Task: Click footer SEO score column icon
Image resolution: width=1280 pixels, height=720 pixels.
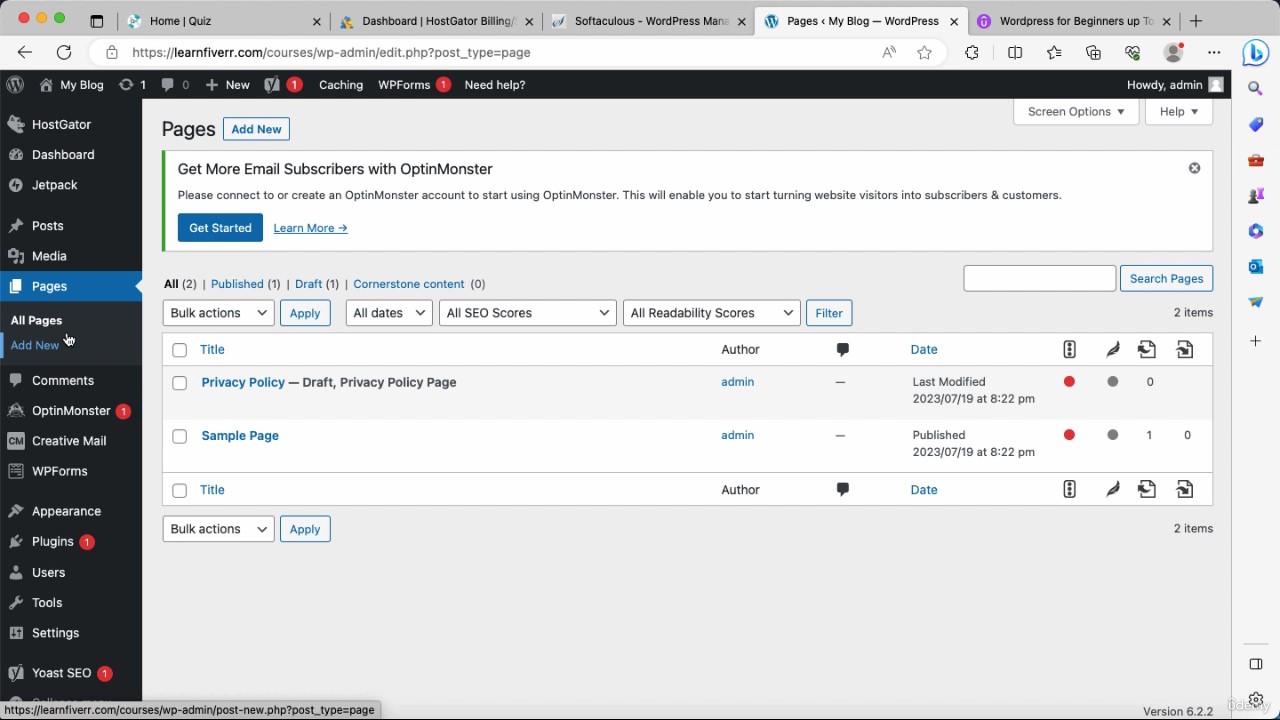Action: pyautogui.click(x=1069, y=489)
